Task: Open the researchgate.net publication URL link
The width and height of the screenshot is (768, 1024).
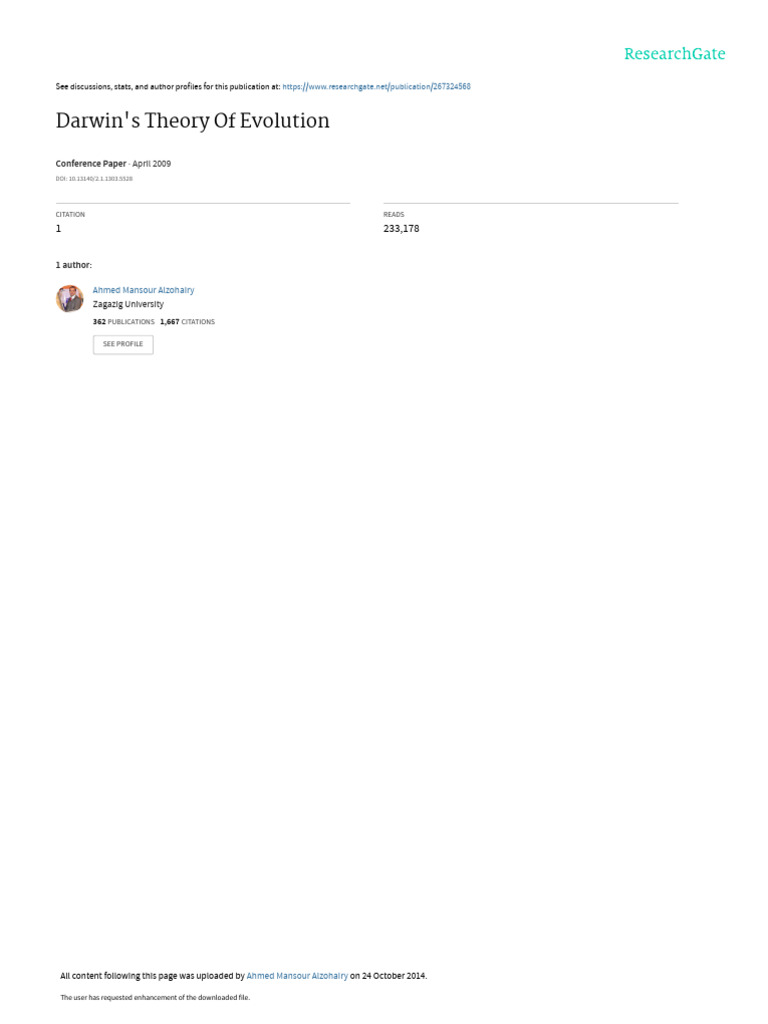Action: [x=376, y=86]
